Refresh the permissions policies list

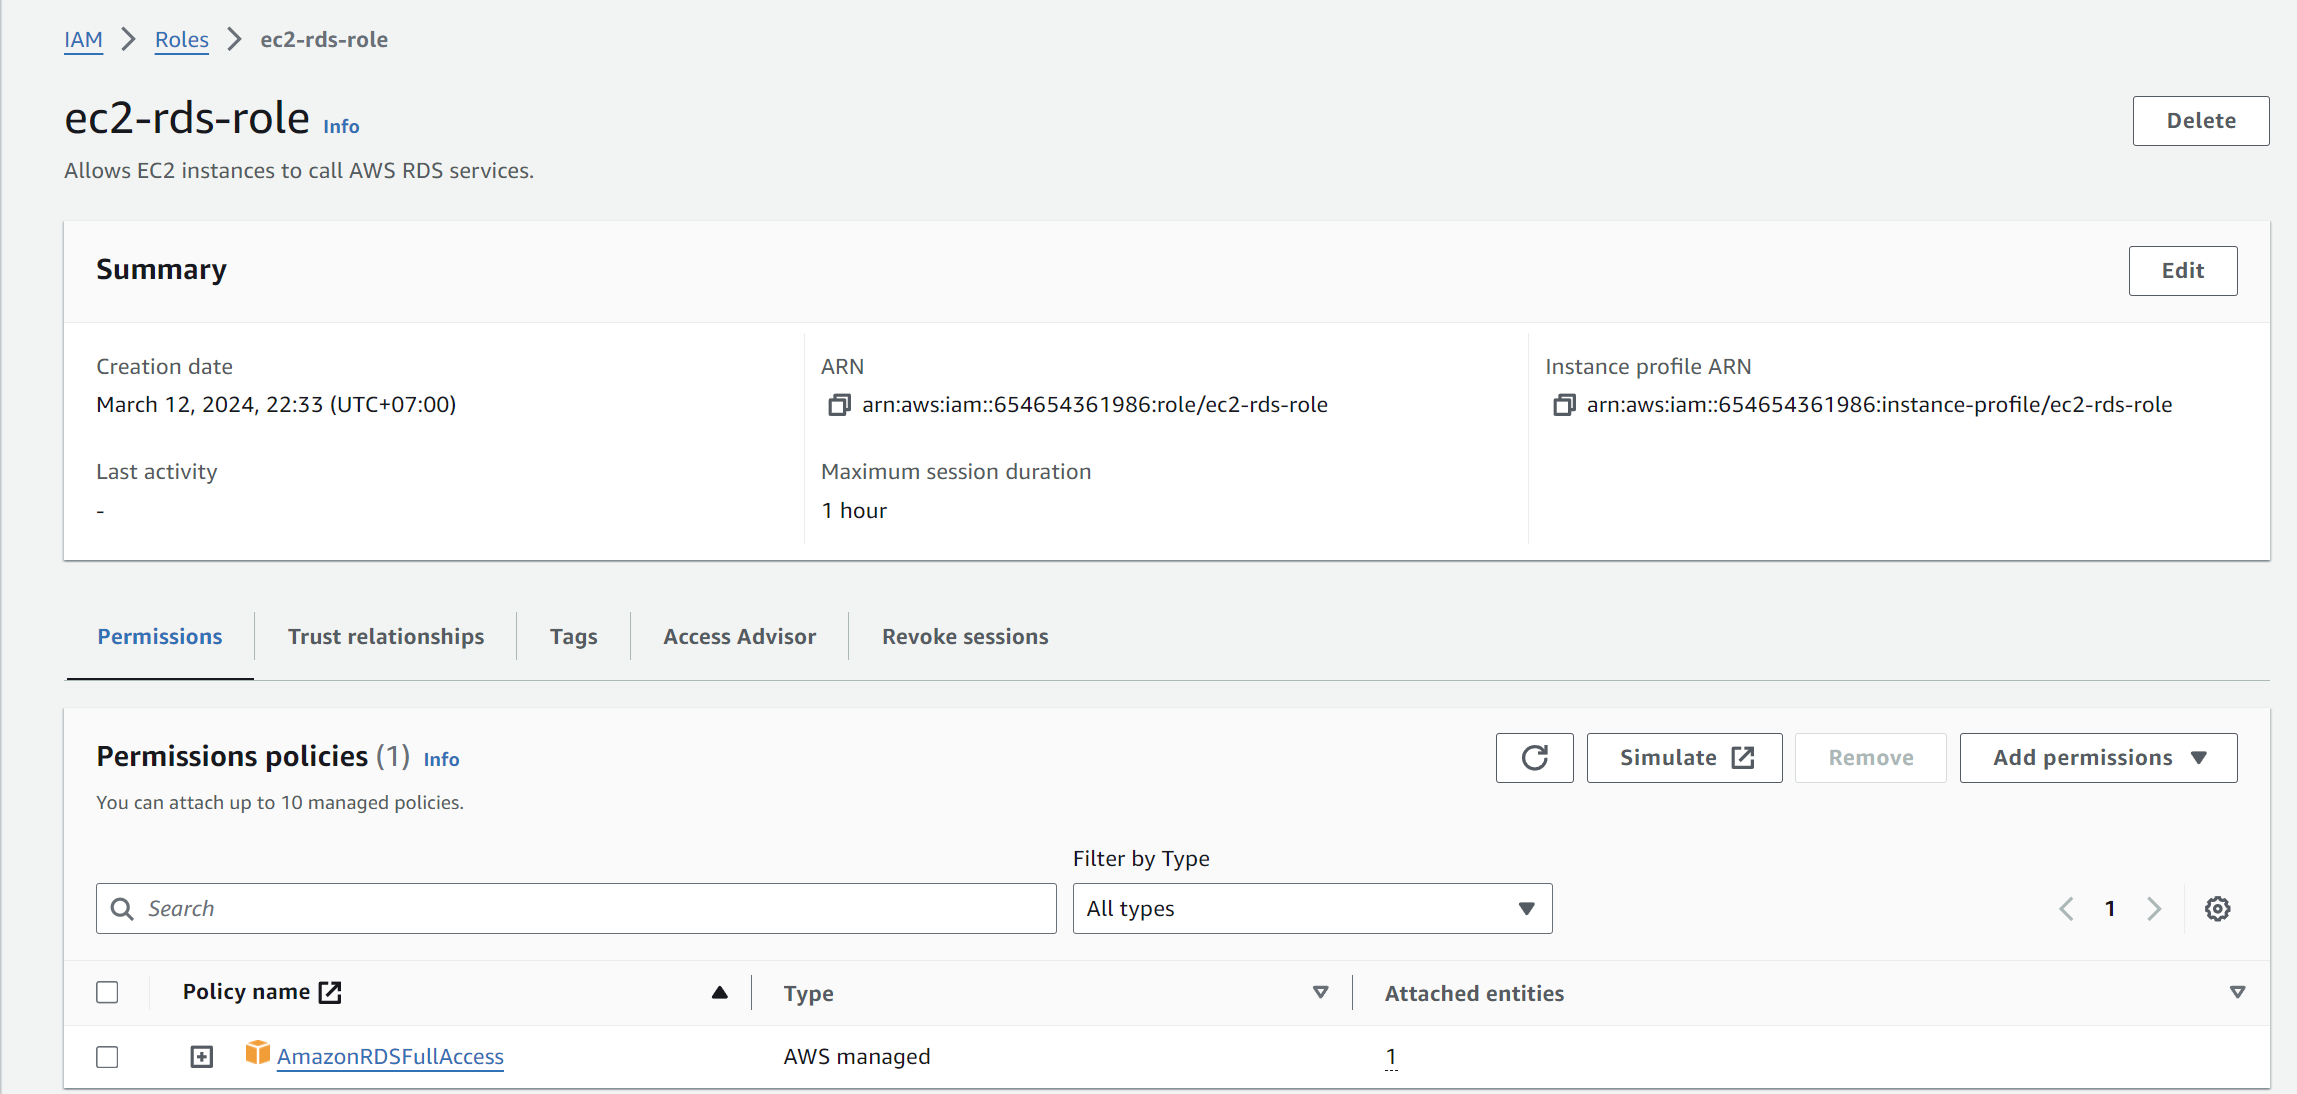click(1535, 758)
